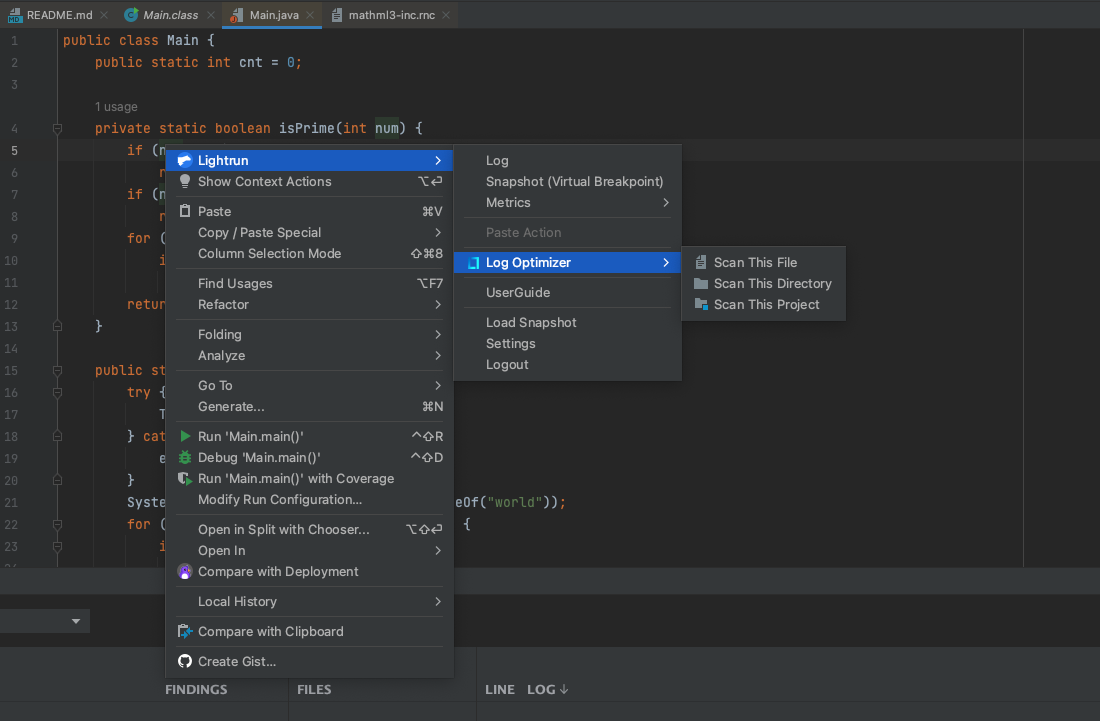
Task: Open the dropdown at bottom-left panel
Action: point(76,621)
